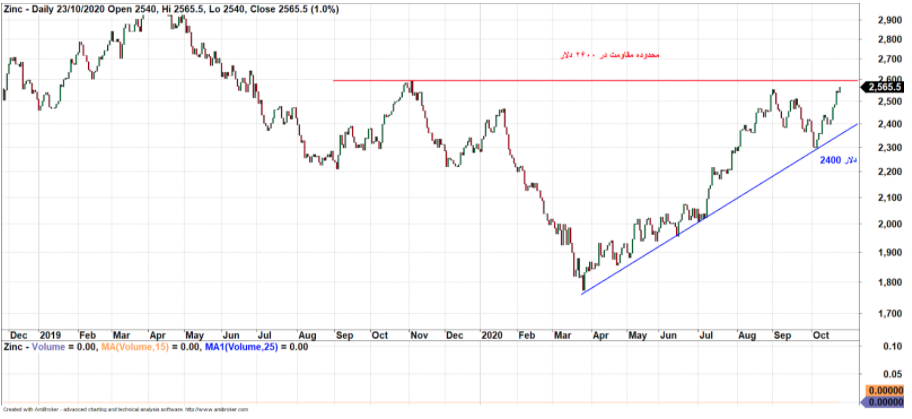Click the 2019 year label on time axis

coord(51,332)
